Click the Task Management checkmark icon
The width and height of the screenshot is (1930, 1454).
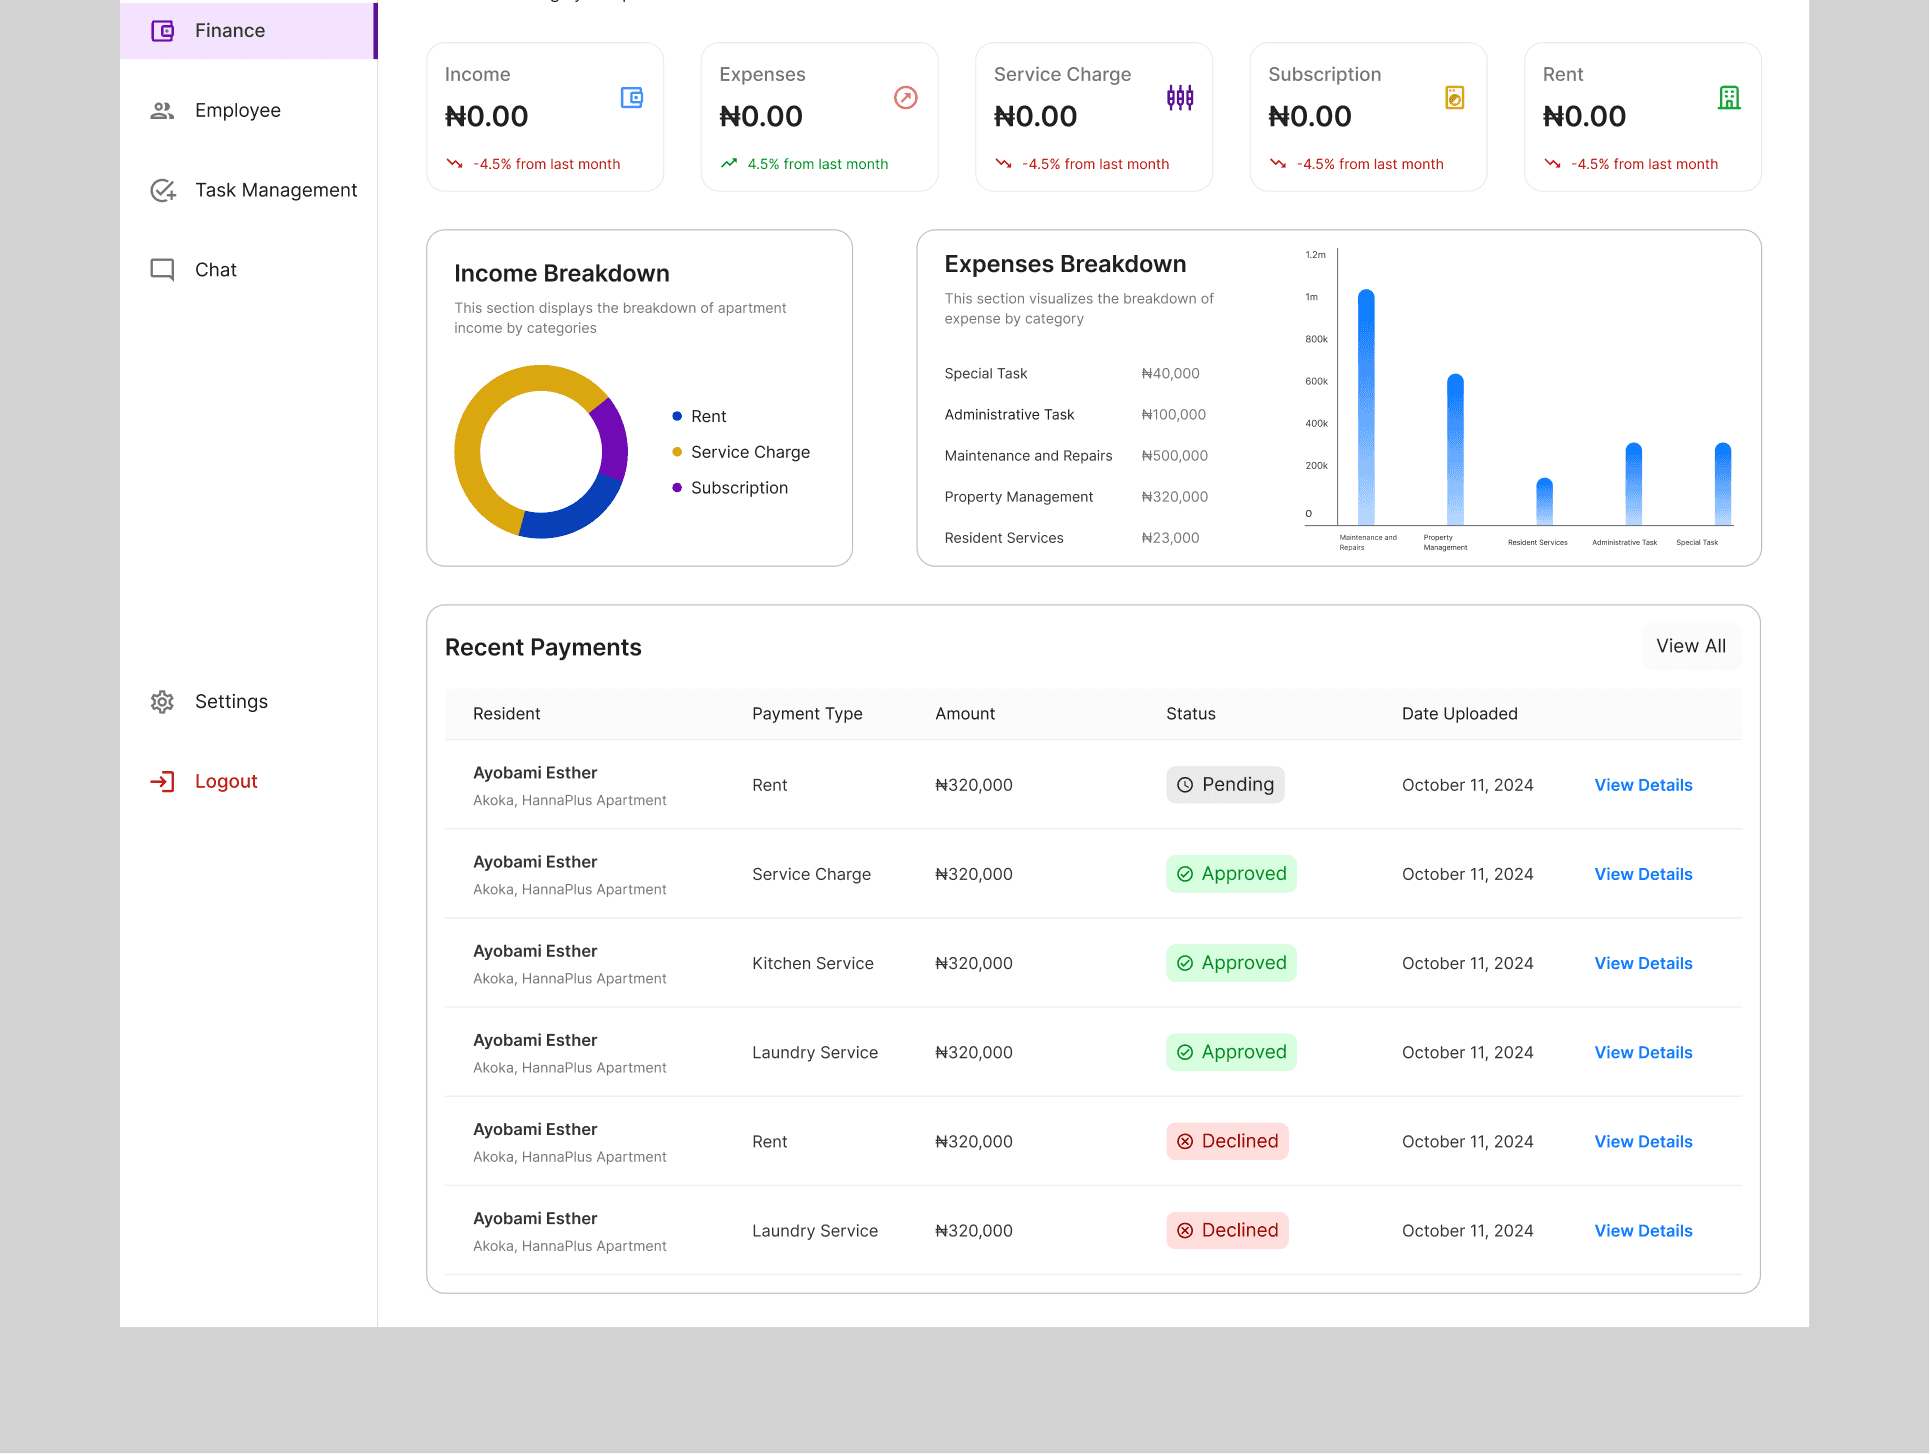[162, 190]
